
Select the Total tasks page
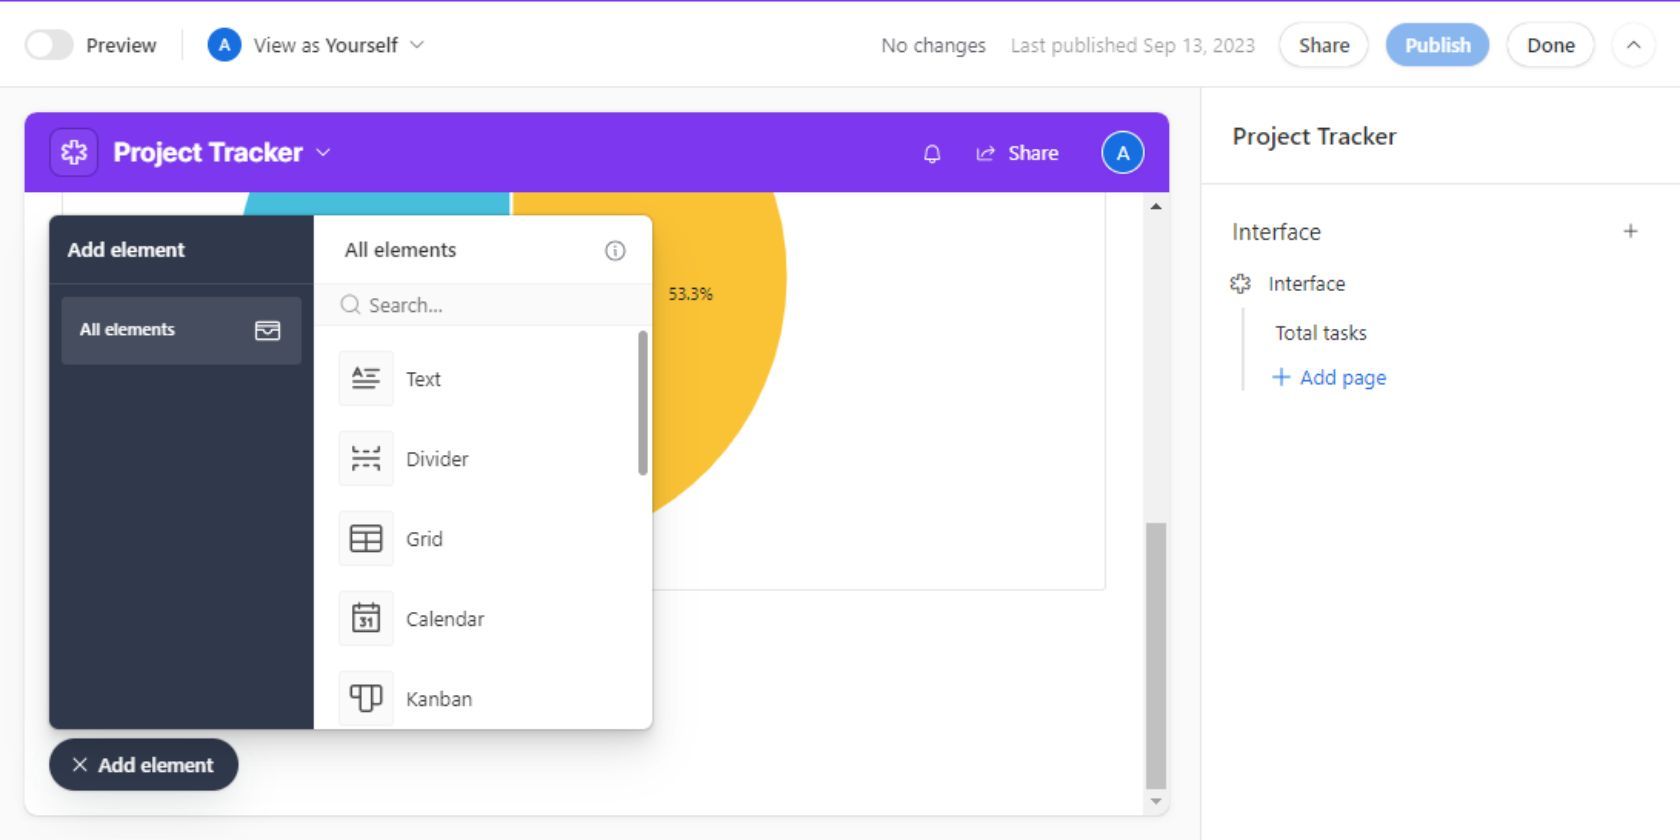click(1320, 333)
